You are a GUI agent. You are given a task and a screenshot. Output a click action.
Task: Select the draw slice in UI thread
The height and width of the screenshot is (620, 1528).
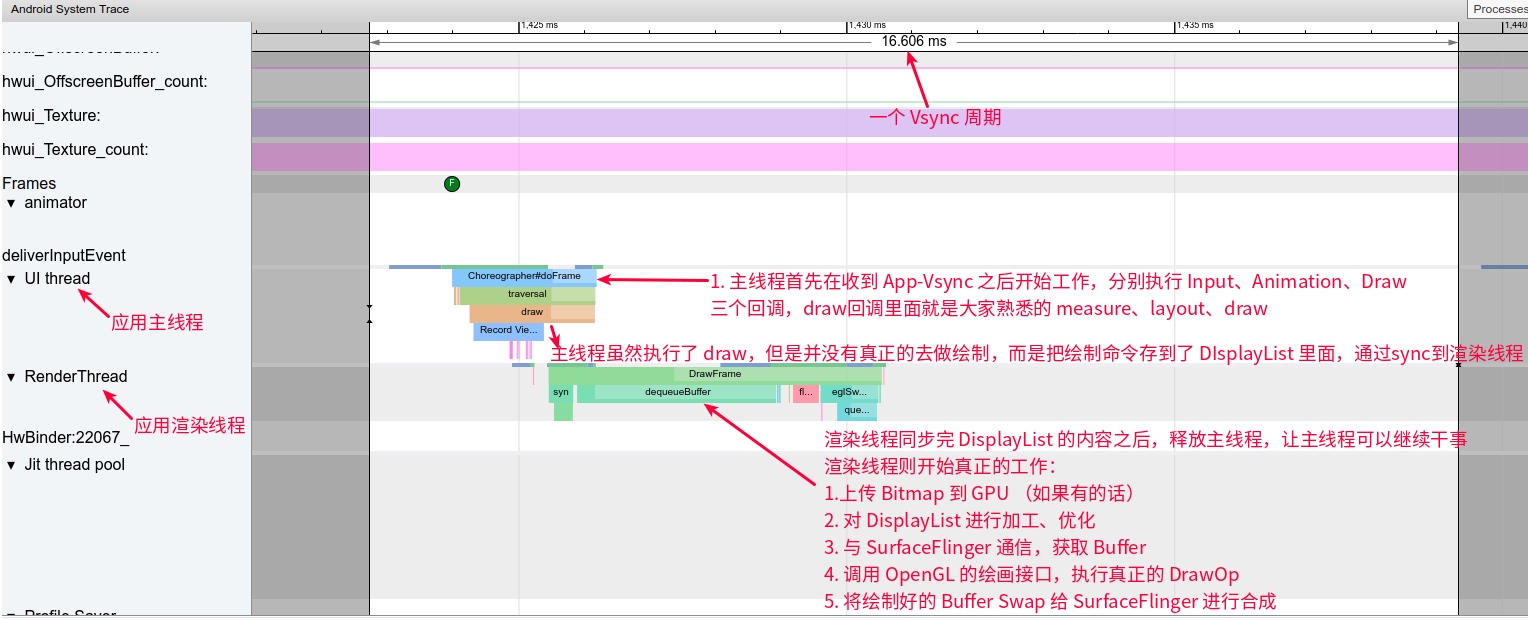[533, 311]
